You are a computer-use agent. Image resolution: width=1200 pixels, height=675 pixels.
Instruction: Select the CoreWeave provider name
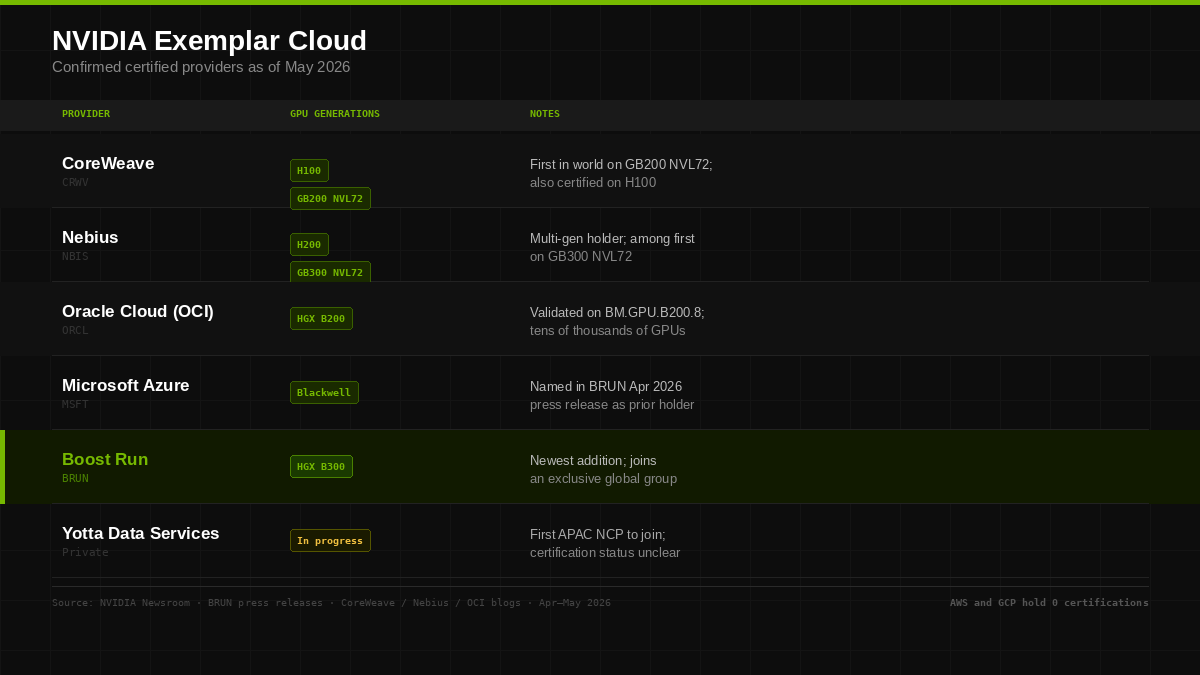(x=108, y=163)
